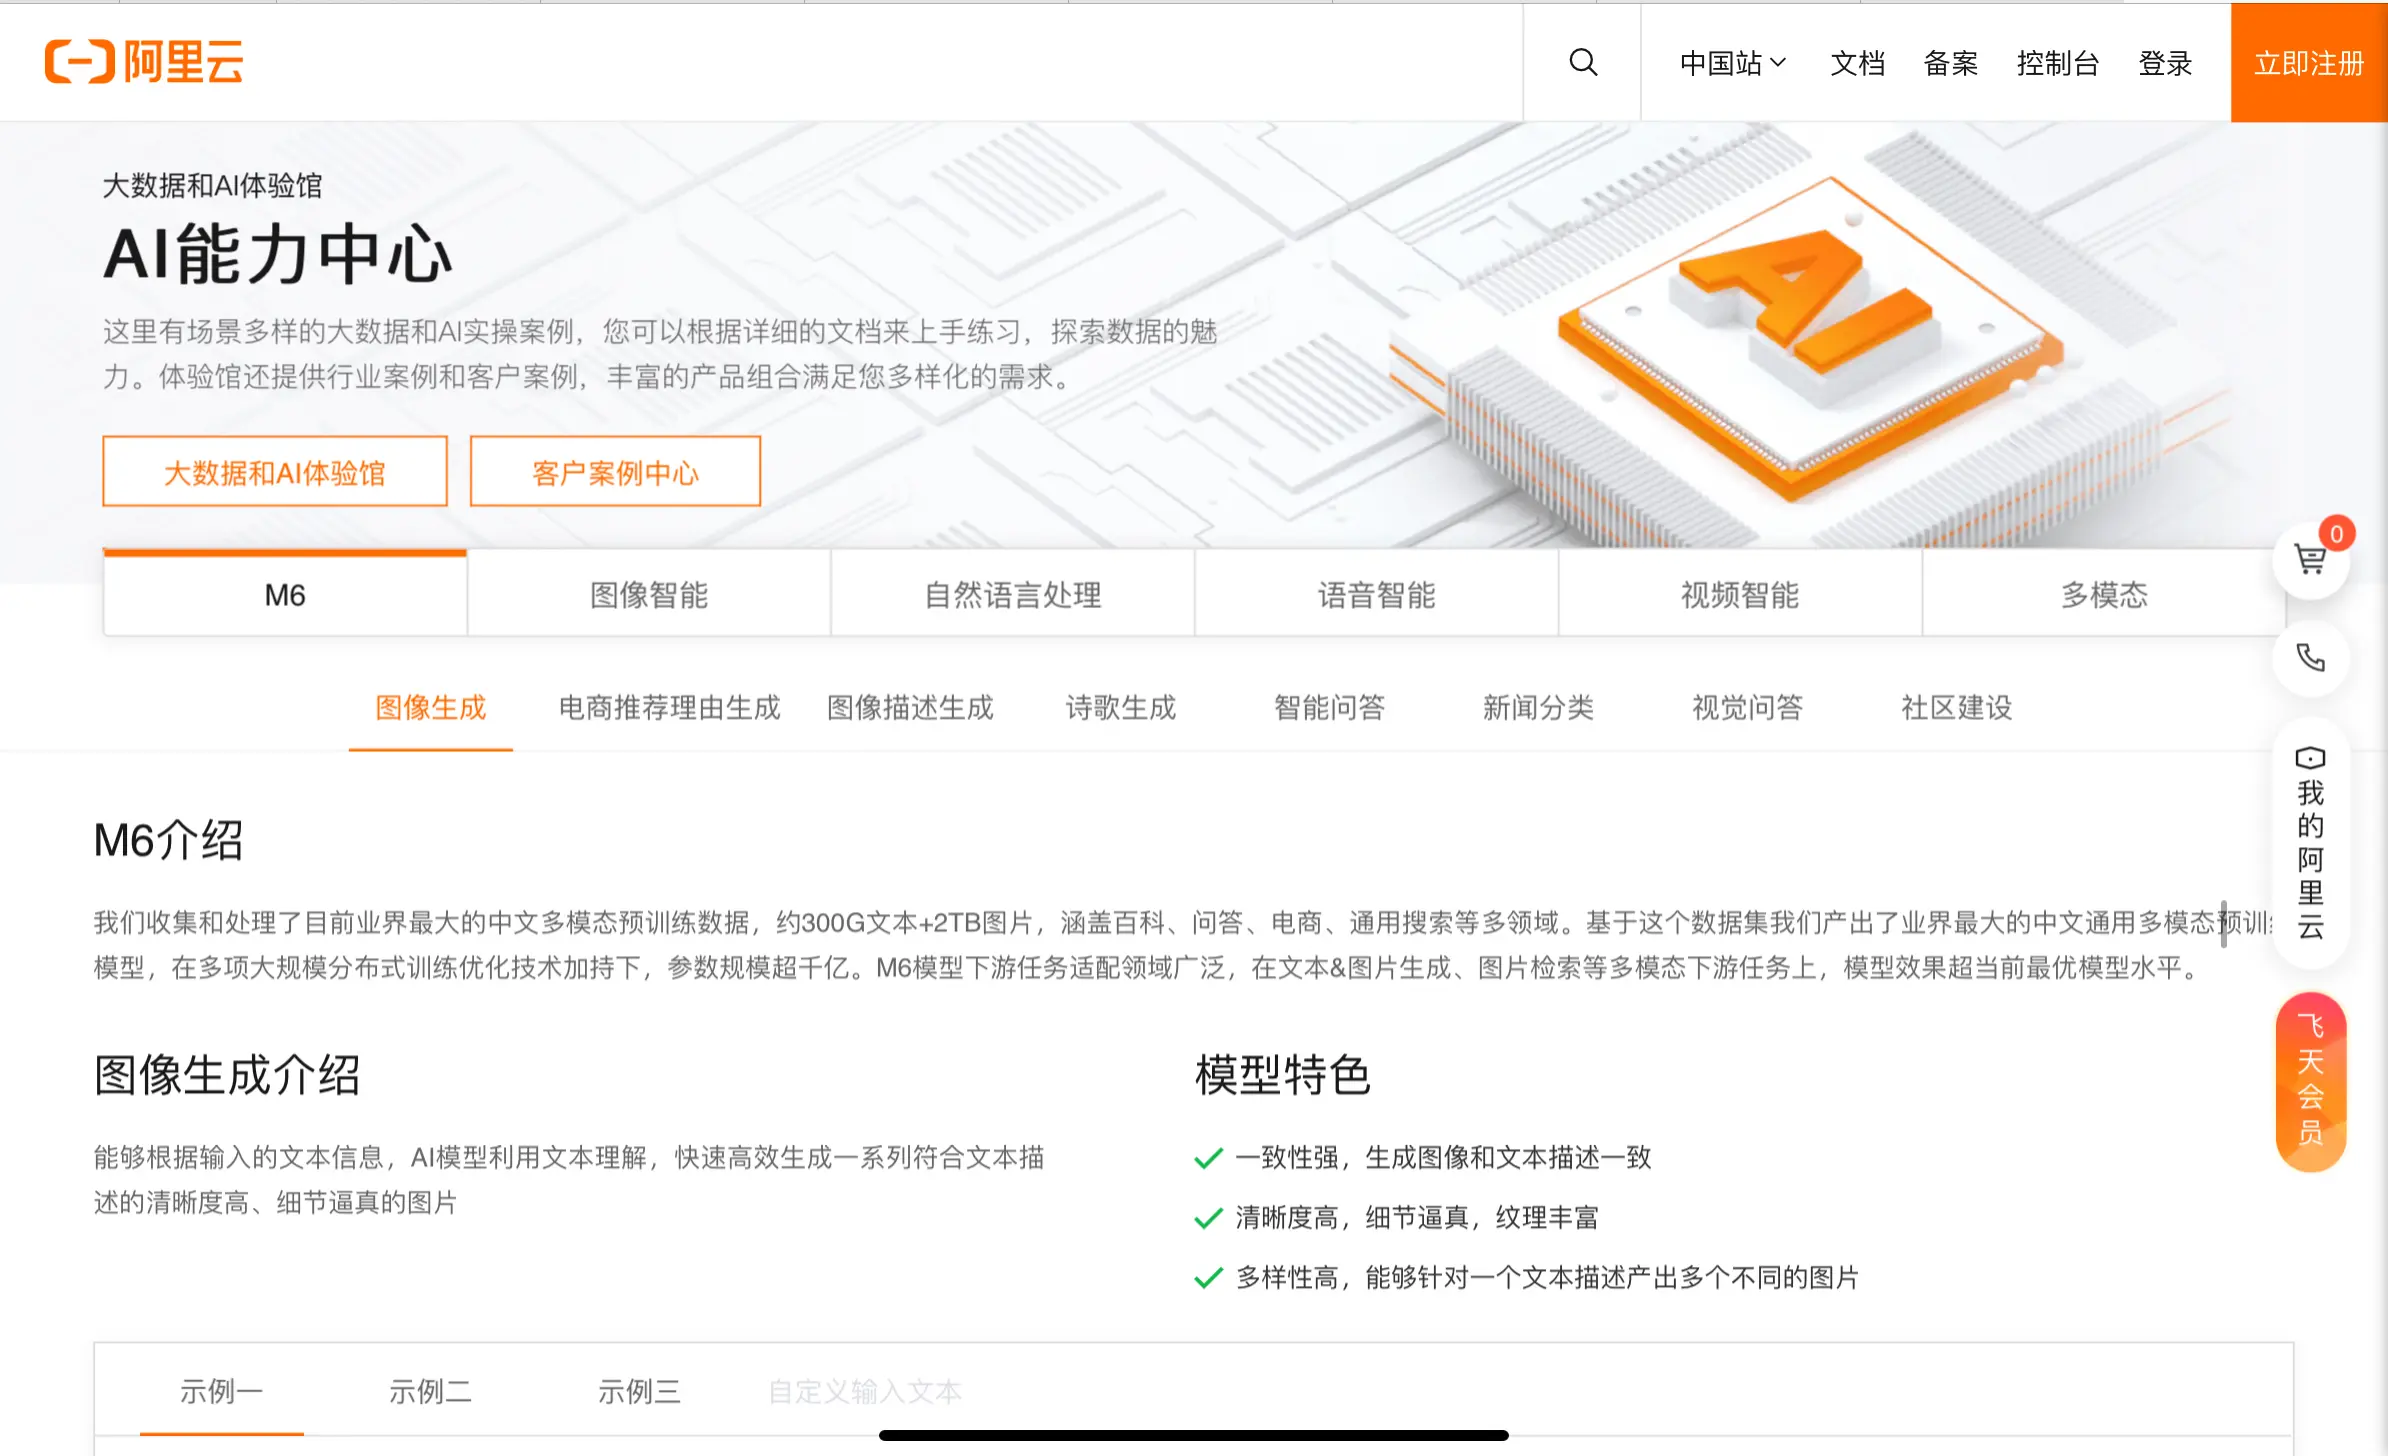This screenshot has width=2388, height=1456.
Task: Select the 视觉问答 sub-tab
Action: pyautogui.click(x=1748, y=708)
